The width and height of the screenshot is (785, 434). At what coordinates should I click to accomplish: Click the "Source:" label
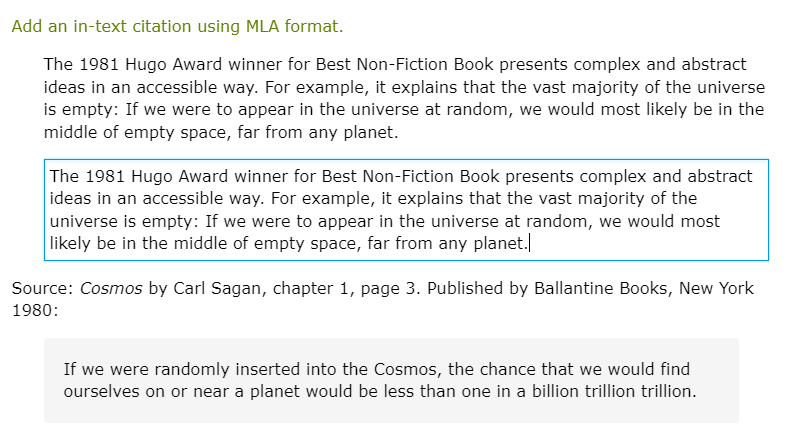click(x=42, y=289)
